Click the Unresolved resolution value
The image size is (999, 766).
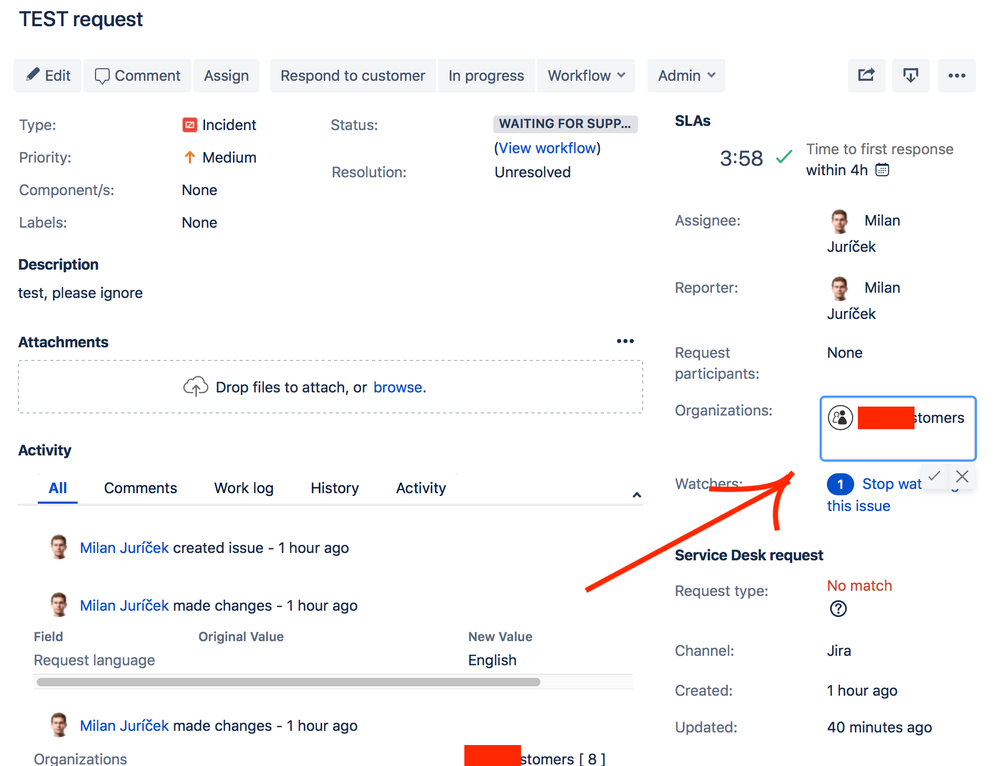pyautogui.click(x=533, y=172)
